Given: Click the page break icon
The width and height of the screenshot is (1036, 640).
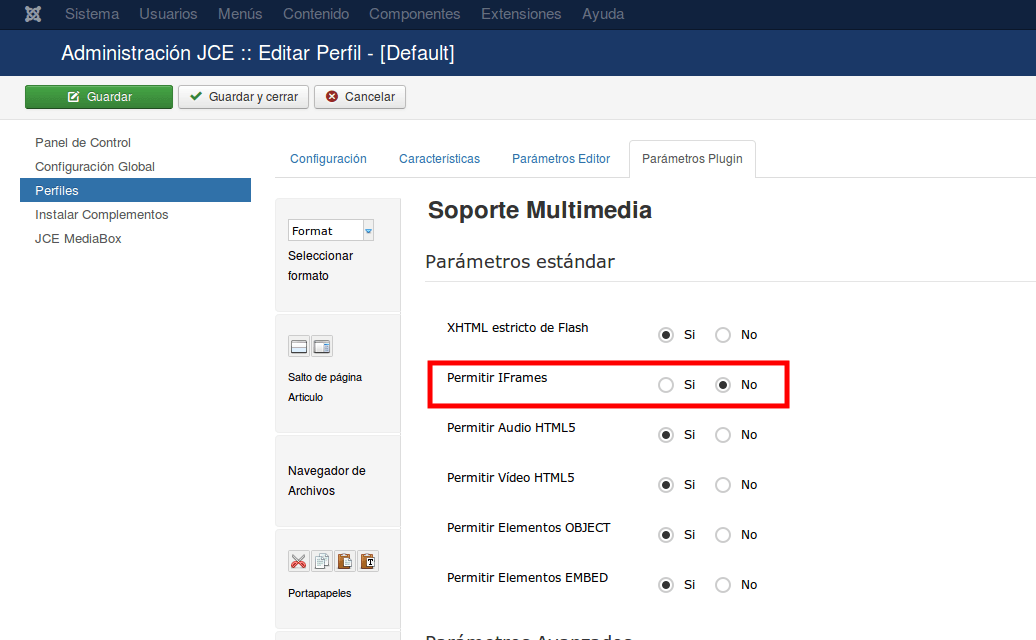Looking at the screenshot, I should [x=299, y=346].
